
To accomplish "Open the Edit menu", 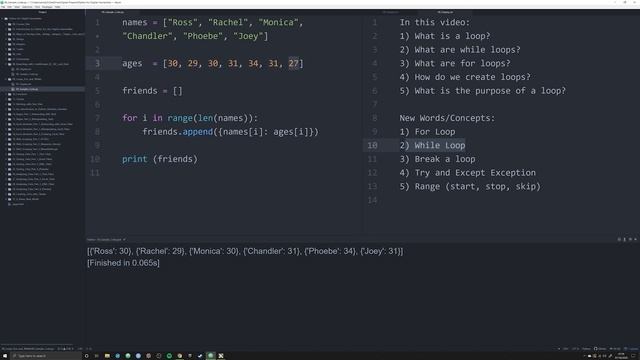I will [x=9, y=7].
